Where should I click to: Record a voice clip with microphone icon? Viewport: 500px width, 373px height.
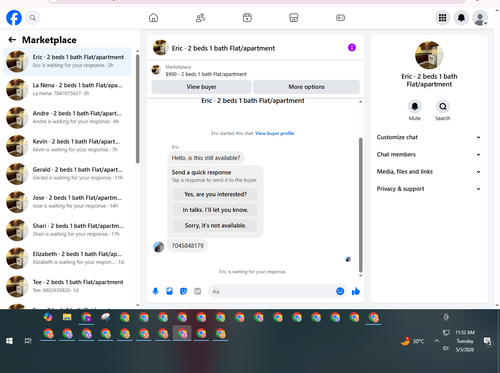tap(155, 291)
